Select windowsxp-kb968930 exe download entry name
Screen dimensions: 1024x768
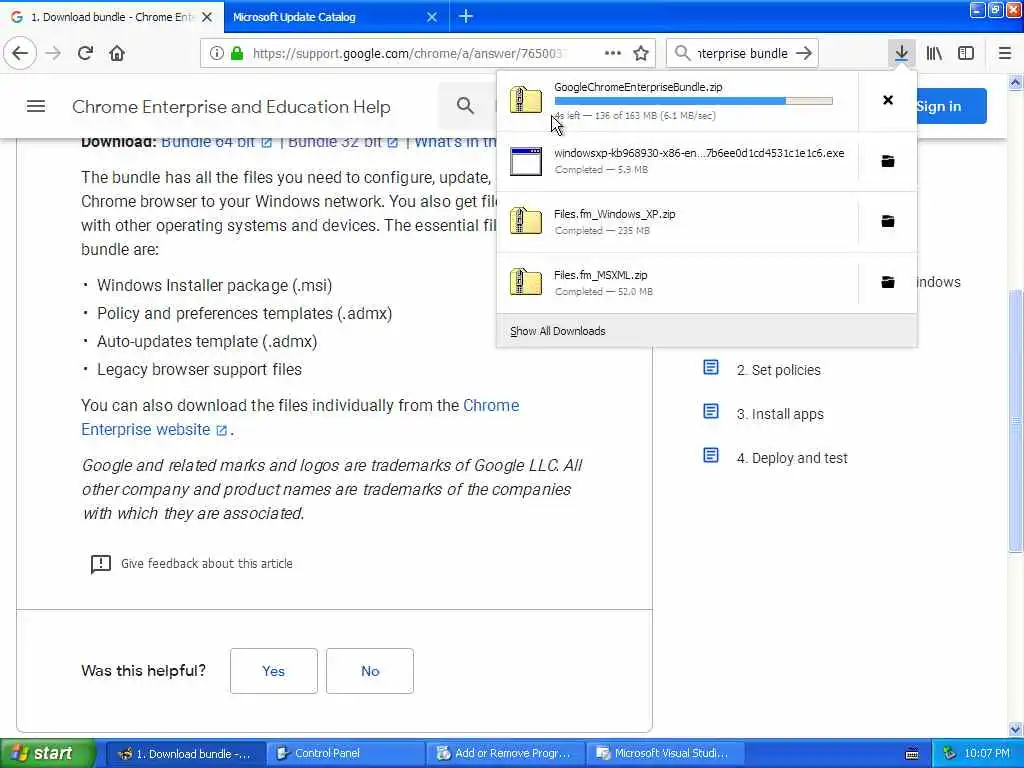(x=699, y=153)
